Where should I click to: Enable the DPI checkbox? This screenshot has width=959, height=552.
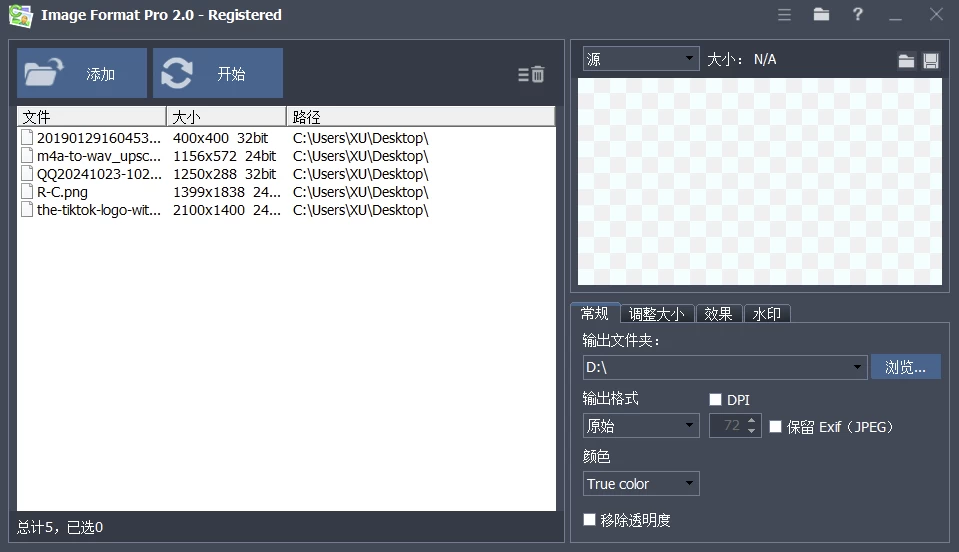pos(715,400)
